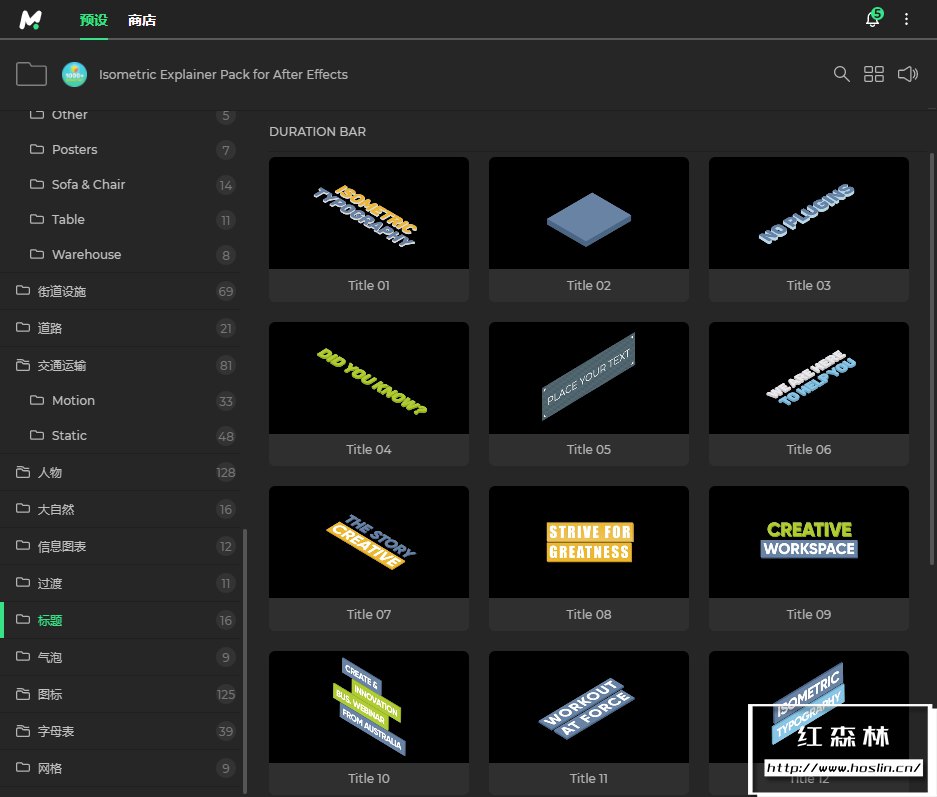Screen dimensions: 937x797
Task: Select the Sofa & Chair folder
Action: click(x=120, y=185)
